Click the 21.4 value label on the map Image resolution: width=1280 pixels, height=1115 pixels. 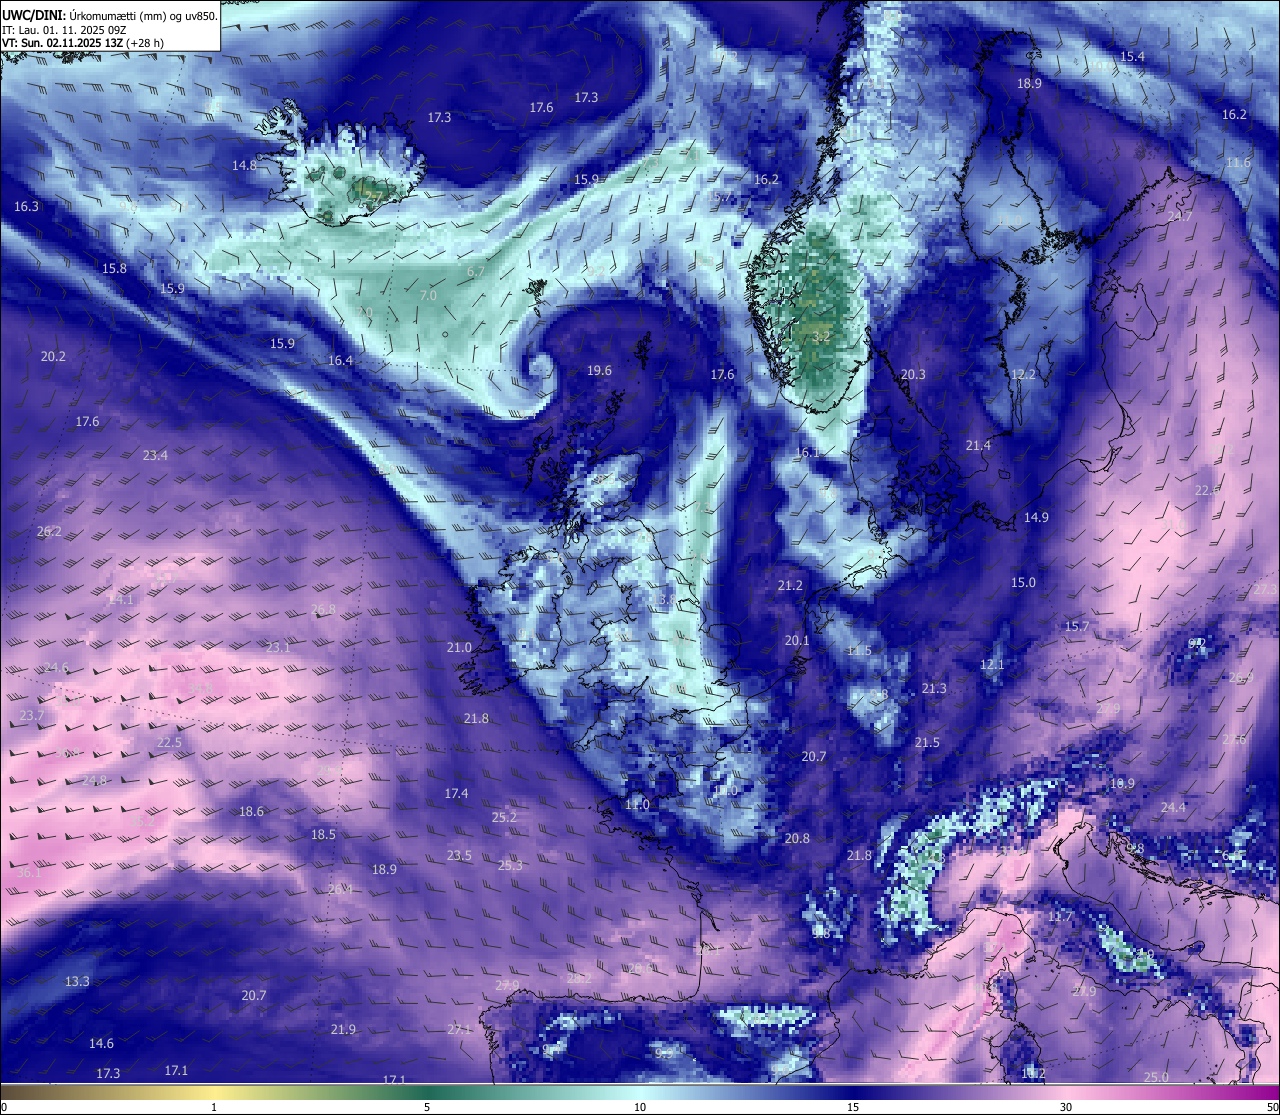point(978,446)
